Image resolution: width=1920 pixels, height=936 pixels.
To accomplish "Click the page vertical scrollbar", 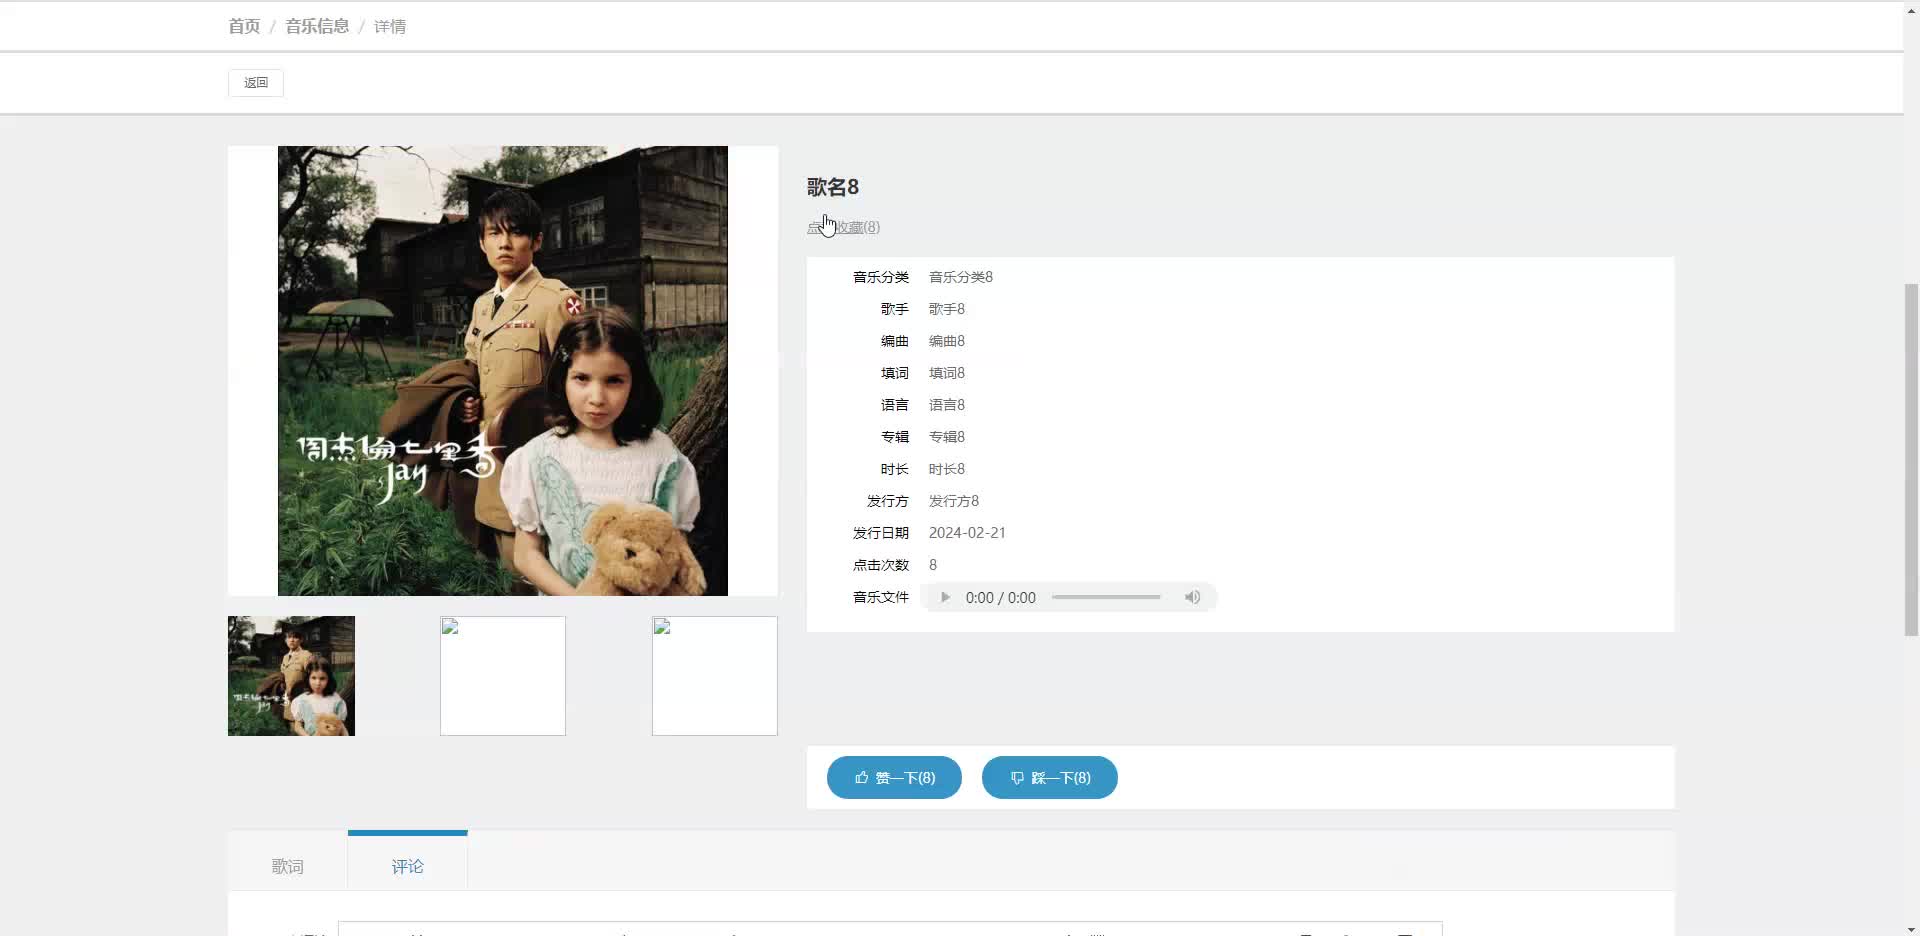I will point(1911,460).
